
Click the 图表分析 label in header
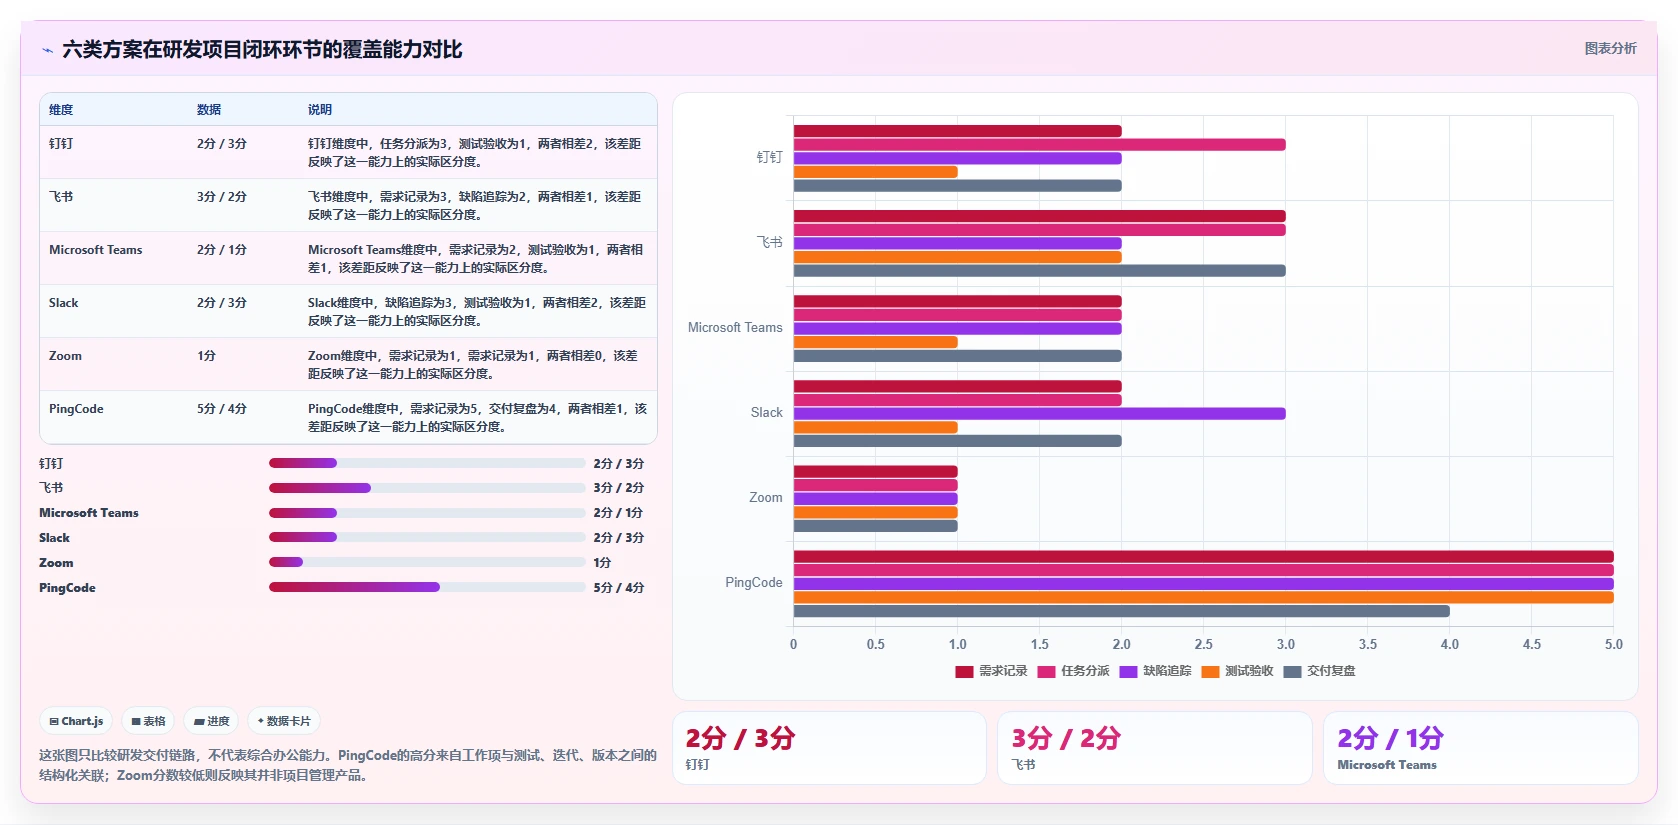[1610, 48]
